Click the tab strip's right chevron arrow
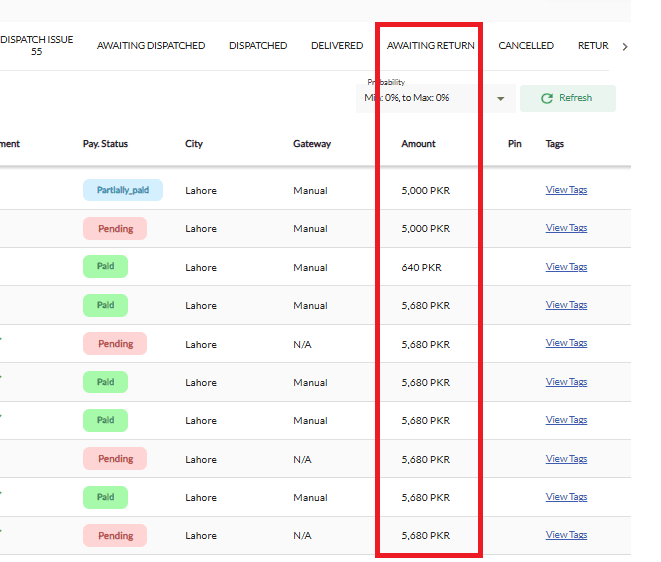Screen dimensions: 661x562 [x=625, y=47]
